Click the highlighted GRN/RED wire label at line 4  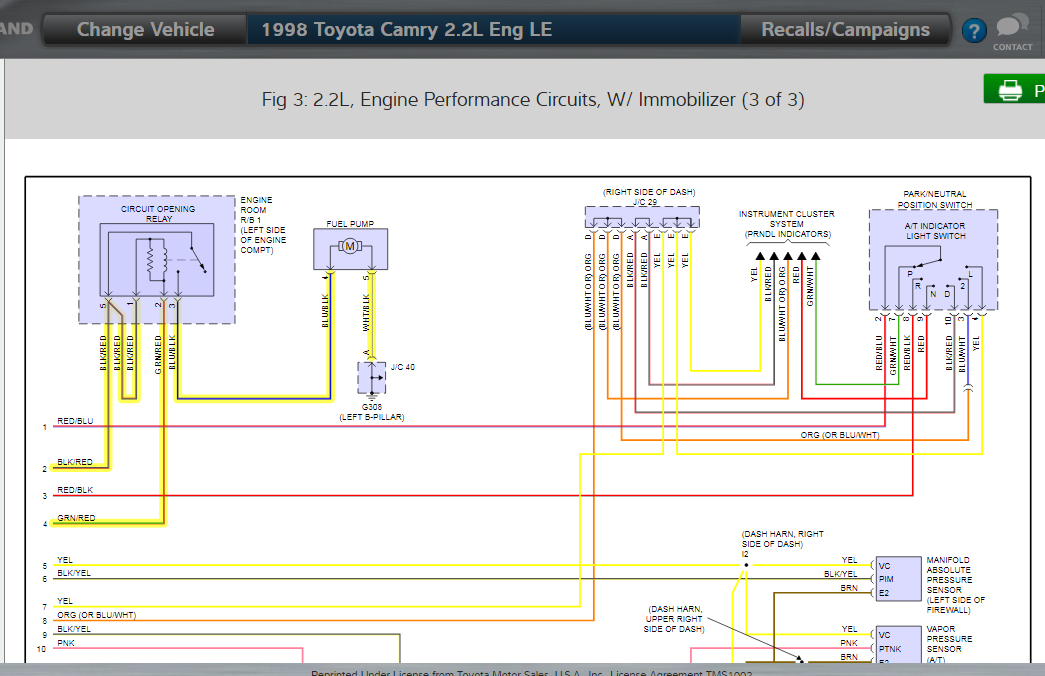pos(76,518)
